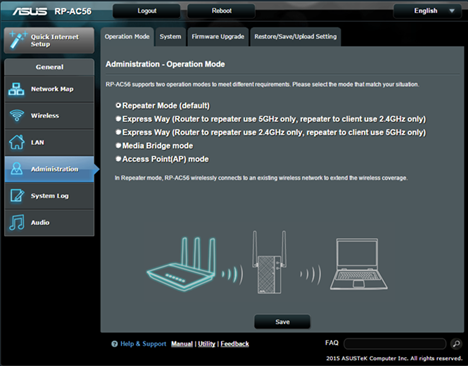The width and height of the screenshot is (468, 366).
Task: Click the Save button
Action: click(282, 322)
